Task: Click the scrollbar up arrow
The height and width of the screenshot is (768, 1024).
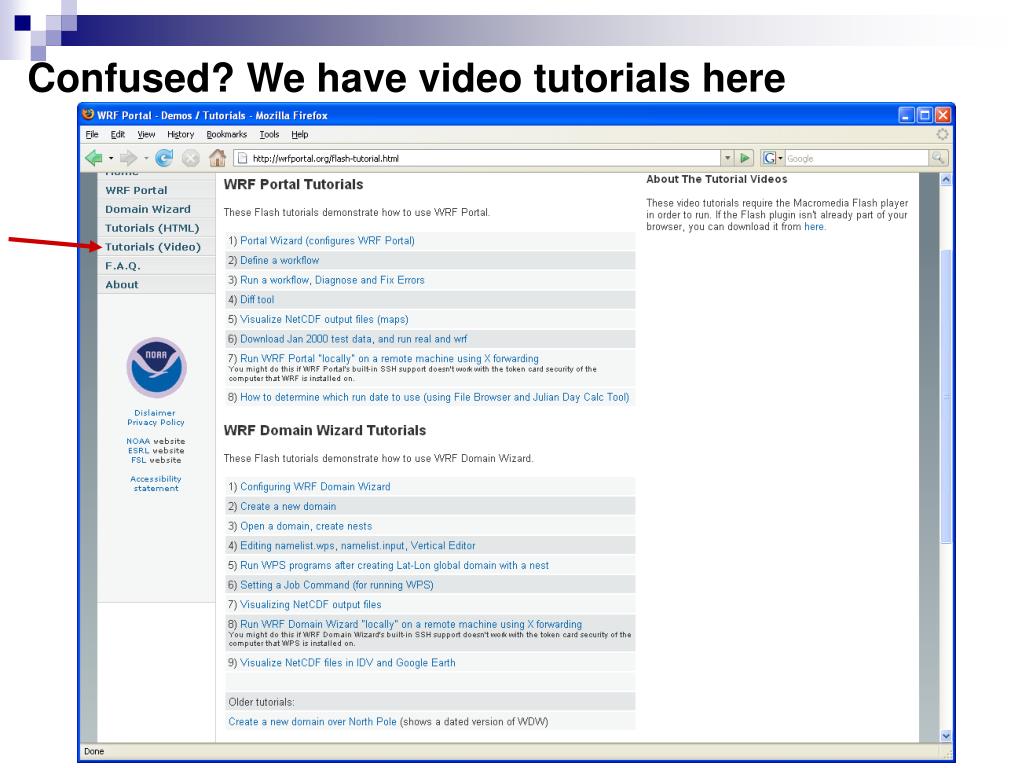Action: click(946, 179)
